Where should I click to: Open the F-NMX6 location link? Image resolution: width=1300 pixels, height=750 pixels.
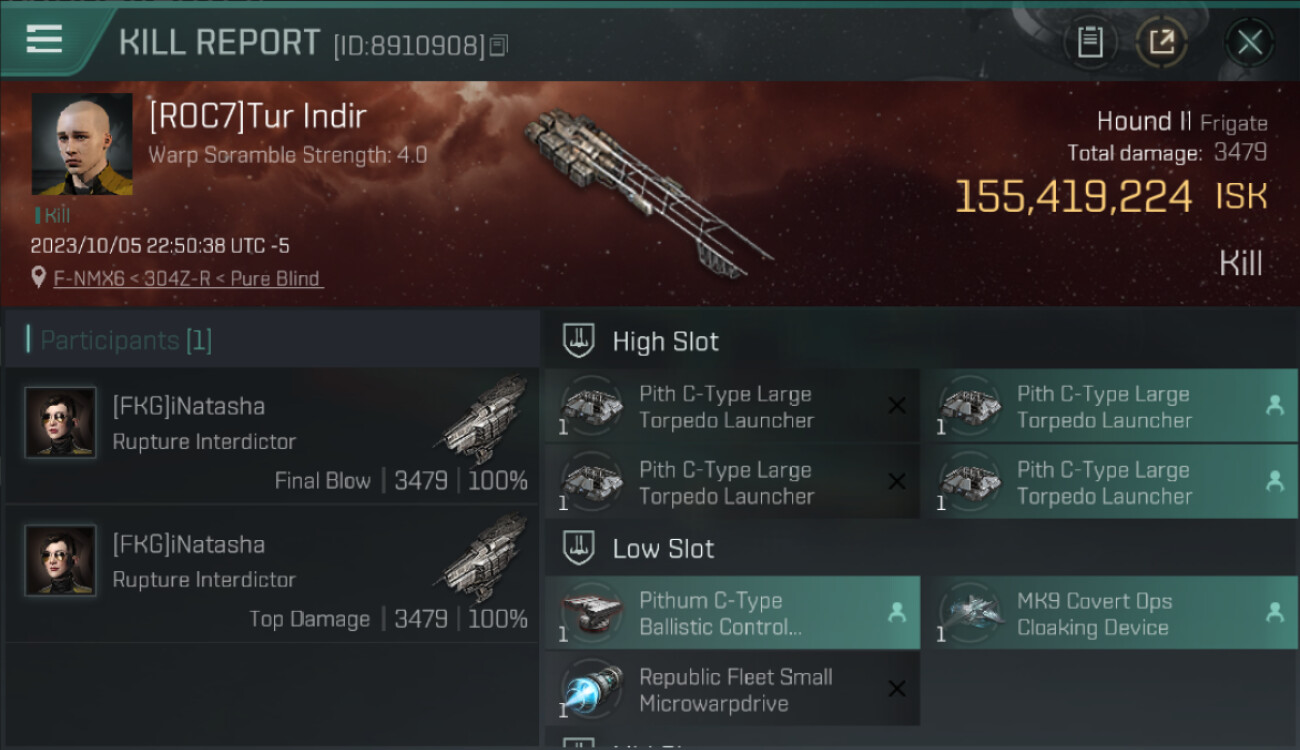coord(188,279)
